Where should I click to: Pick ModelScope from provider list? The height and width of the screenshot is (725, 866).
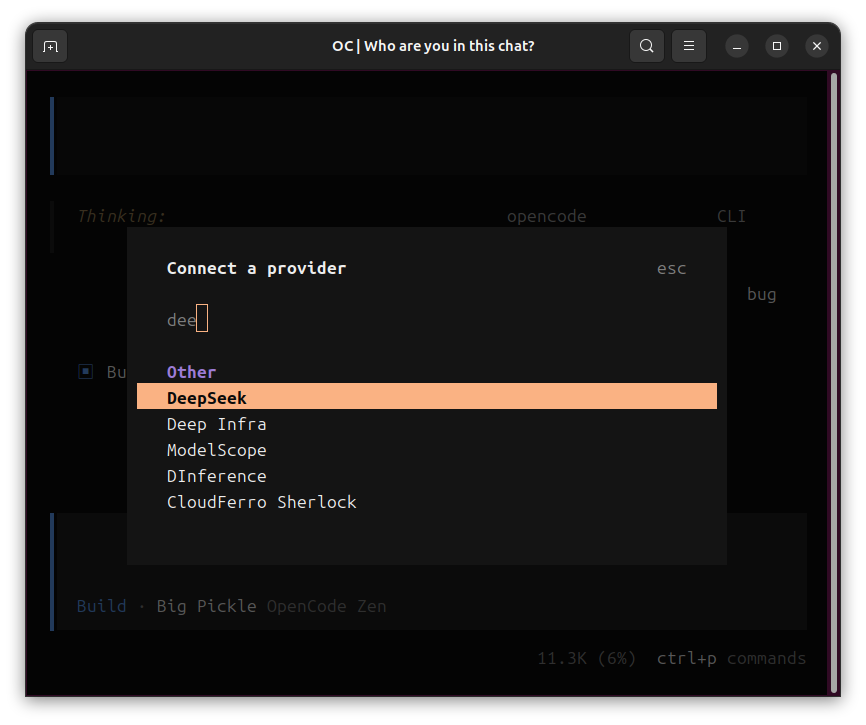pyautogui.click(x=427, y=450)
